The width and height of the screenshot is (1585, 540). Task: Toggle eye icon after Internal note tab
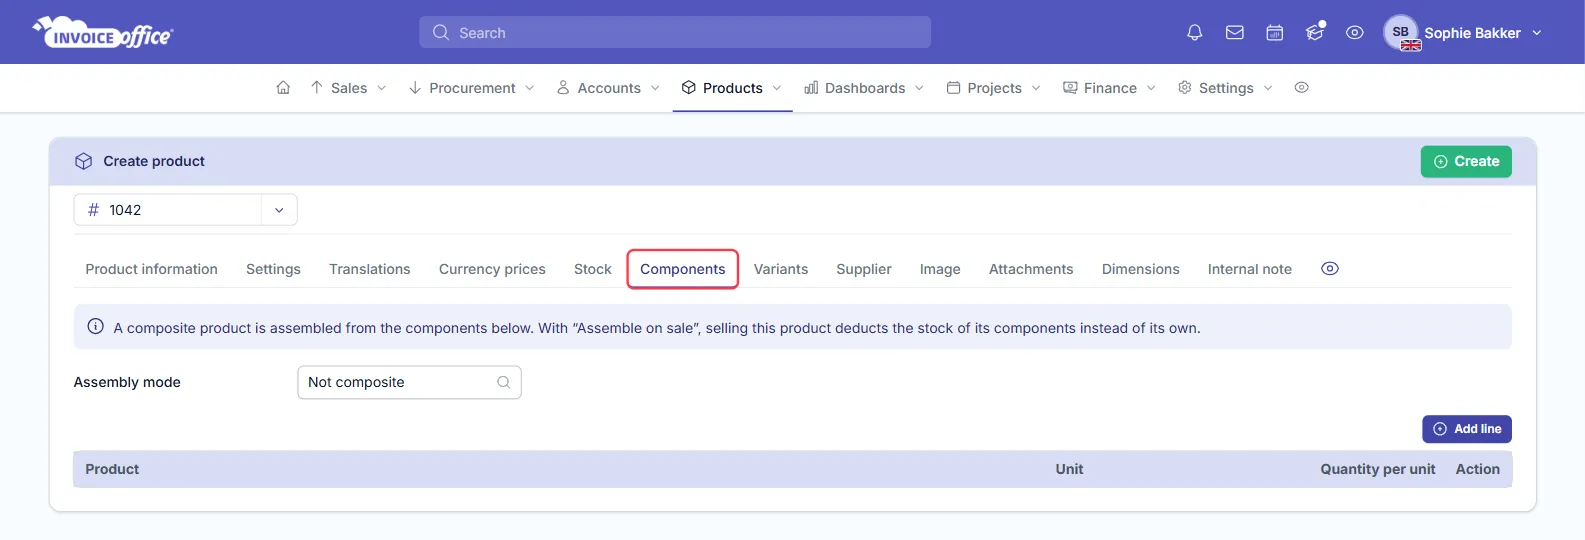click(1330, 269)
